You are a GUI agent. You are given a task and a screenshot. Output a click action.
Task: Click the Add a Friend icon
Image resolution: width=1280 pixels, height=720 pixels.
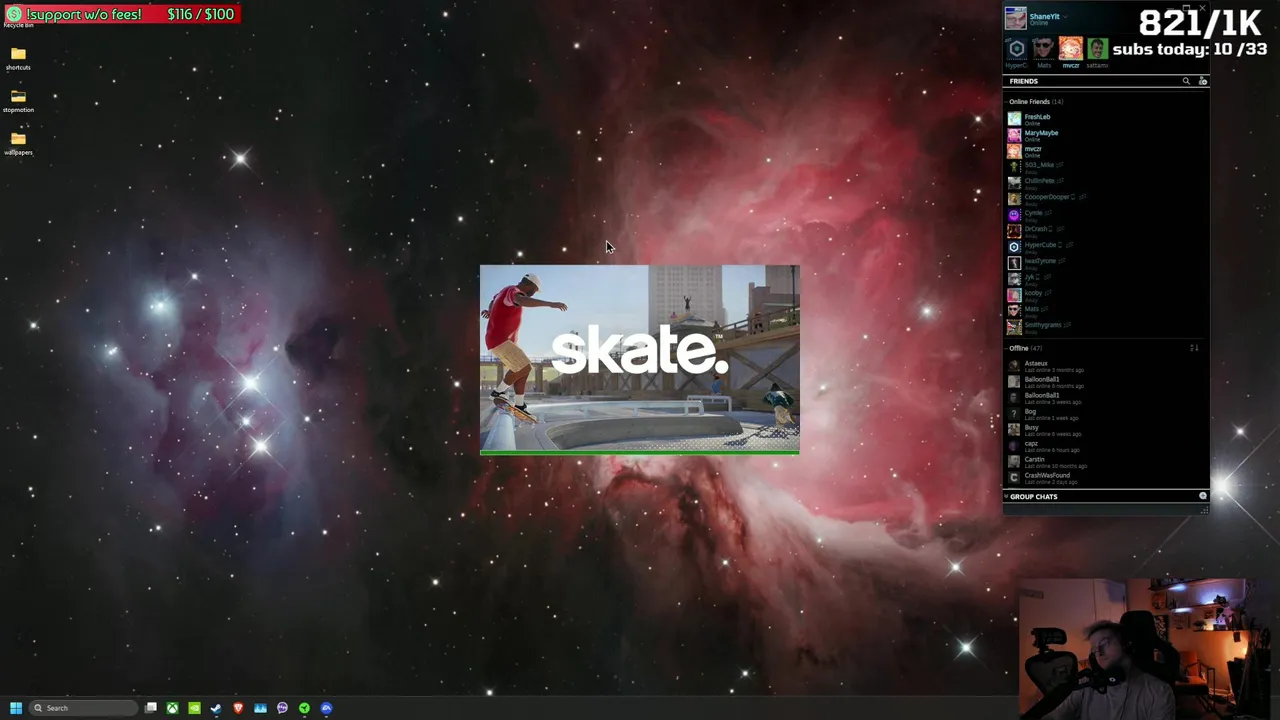pos(1202,81)
